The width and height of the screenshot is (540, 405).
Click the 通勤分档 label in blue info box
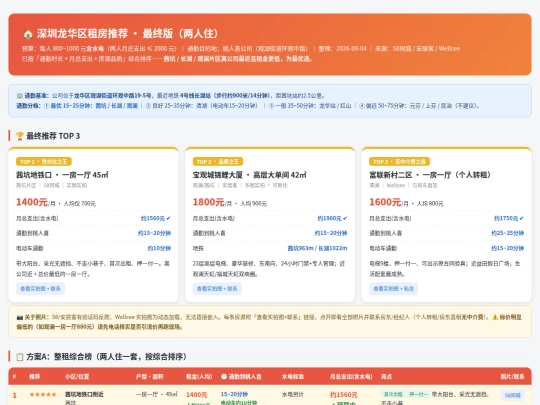click(29, 106)
